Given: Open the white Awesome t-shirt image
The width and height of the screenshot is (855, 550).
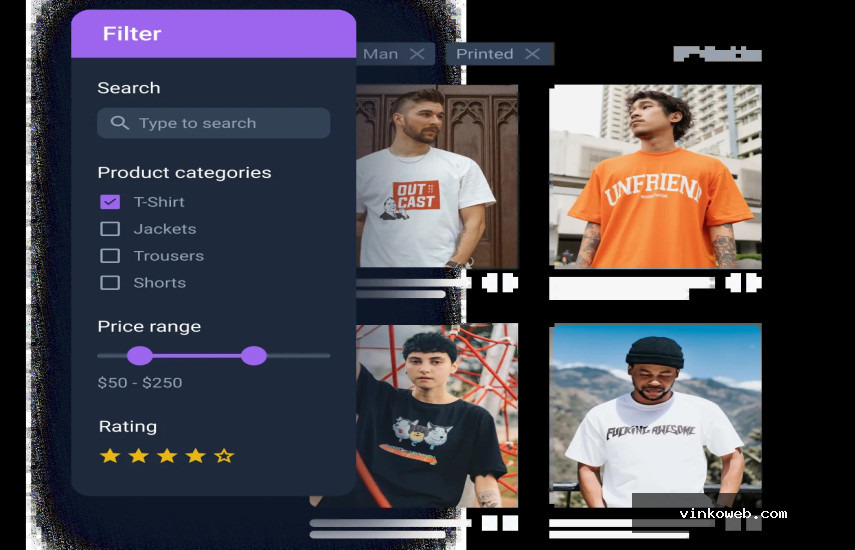Looking at the screenshot, I should [655, 416].
